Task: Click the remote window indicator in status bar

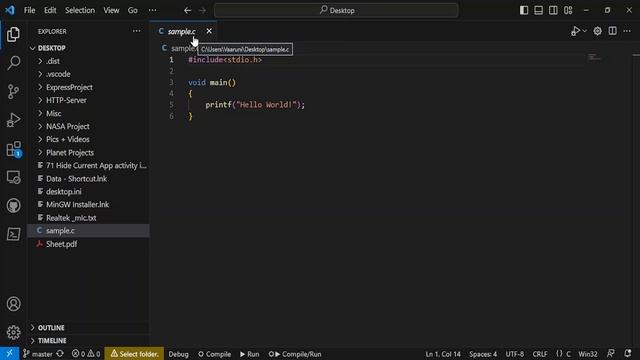Action: pos(9,353)
